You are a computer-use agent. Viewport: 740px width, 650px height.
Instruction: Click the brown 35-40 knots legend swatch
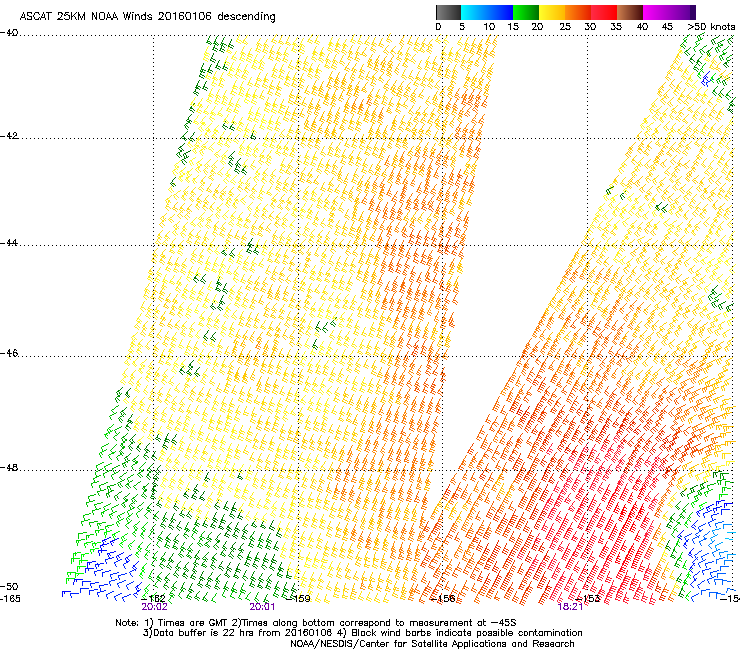[x=630, y=12]
